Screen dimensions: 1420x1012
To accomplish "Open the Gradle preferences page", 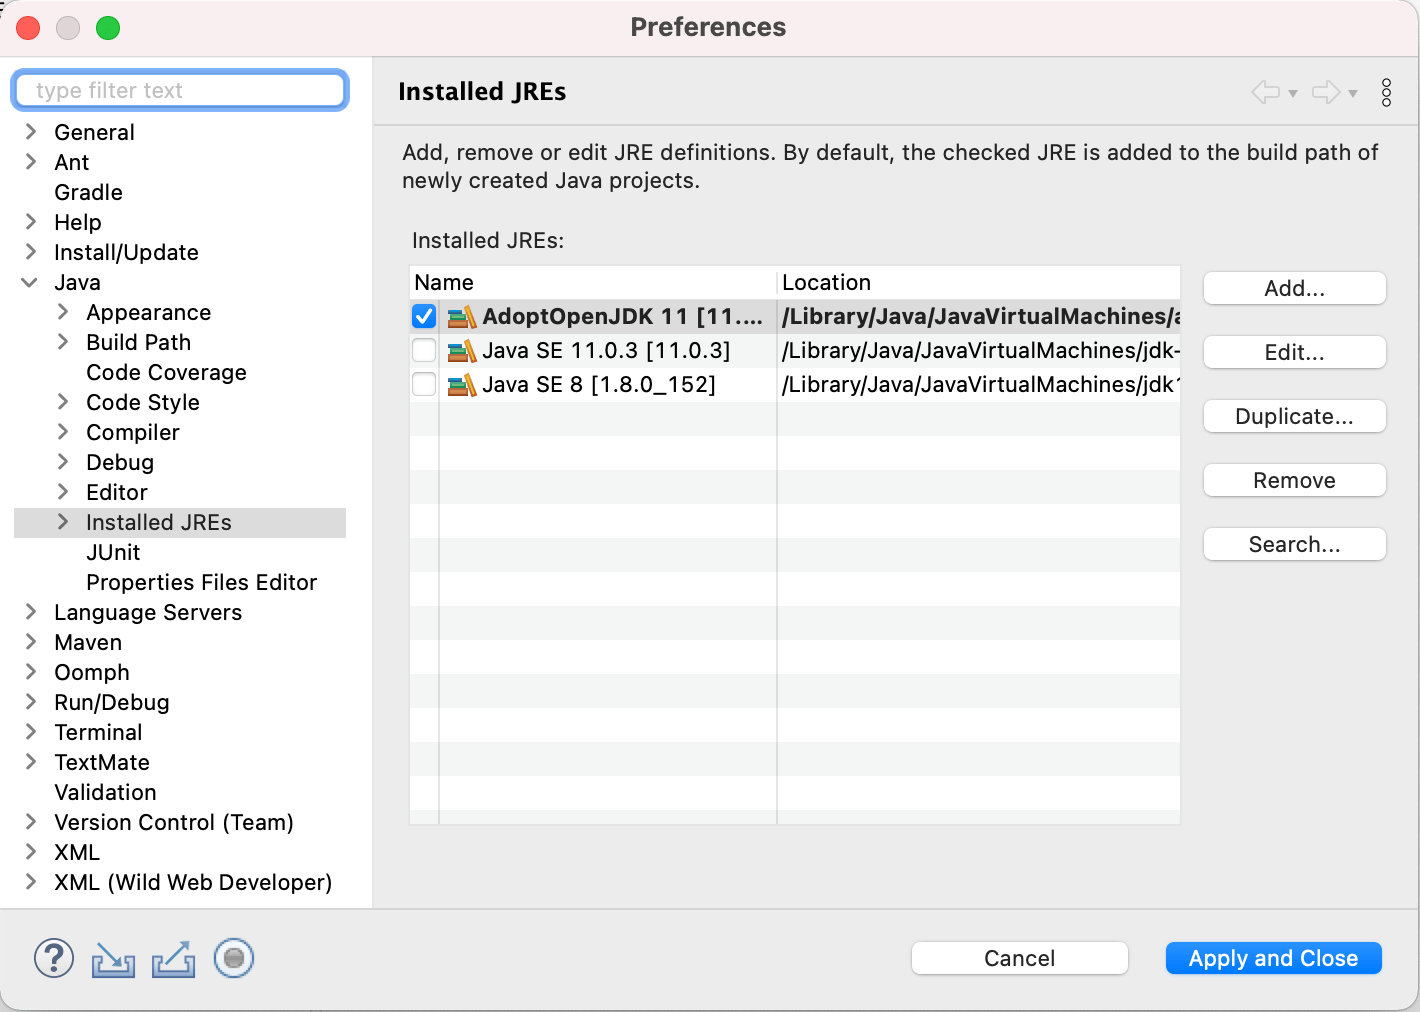I will (88, 193).
